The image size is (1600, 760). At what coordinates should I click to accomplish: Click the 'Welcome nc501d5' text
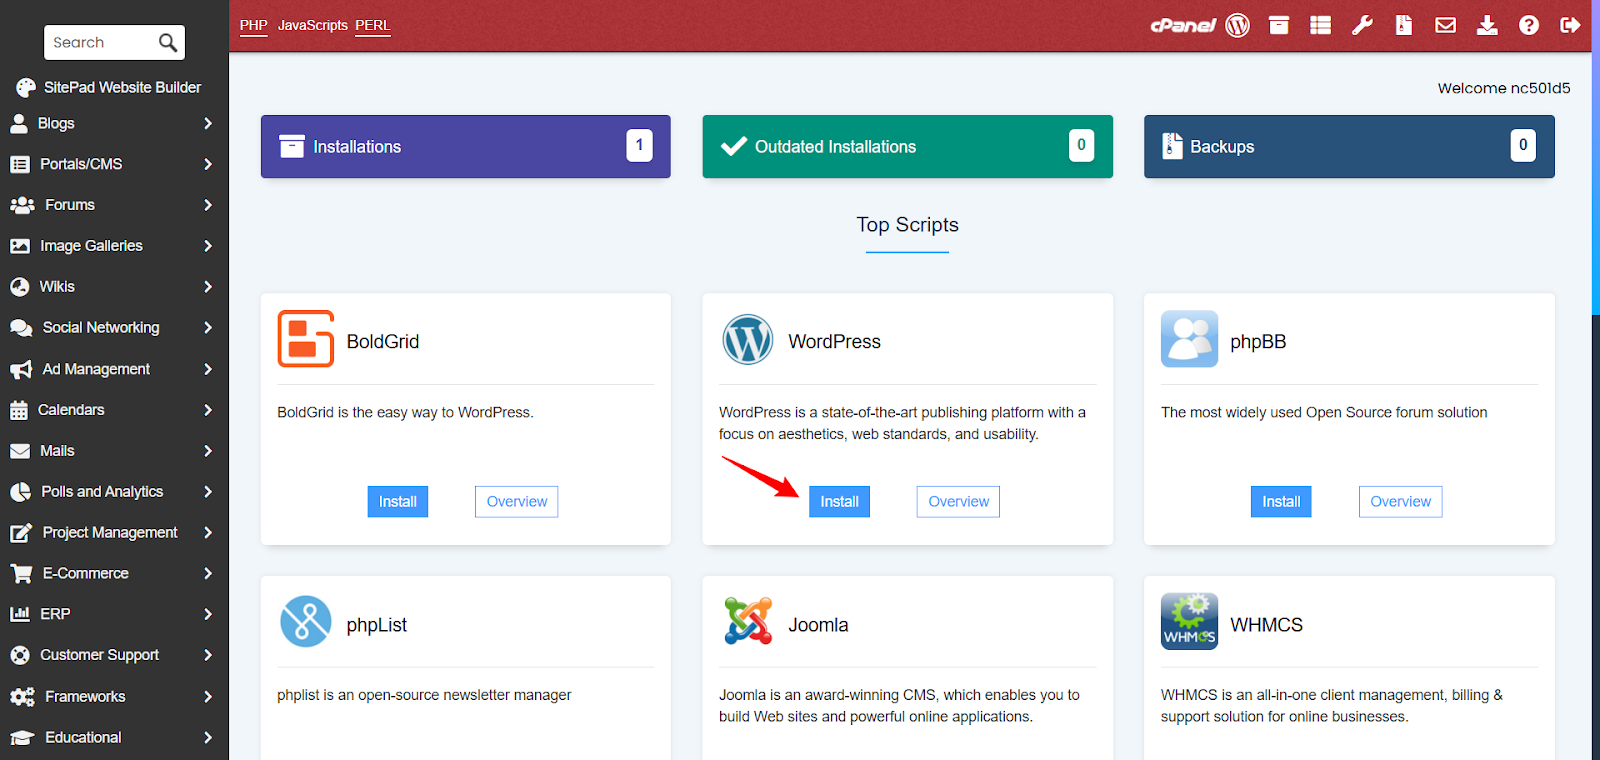[x=1504, y=88]
